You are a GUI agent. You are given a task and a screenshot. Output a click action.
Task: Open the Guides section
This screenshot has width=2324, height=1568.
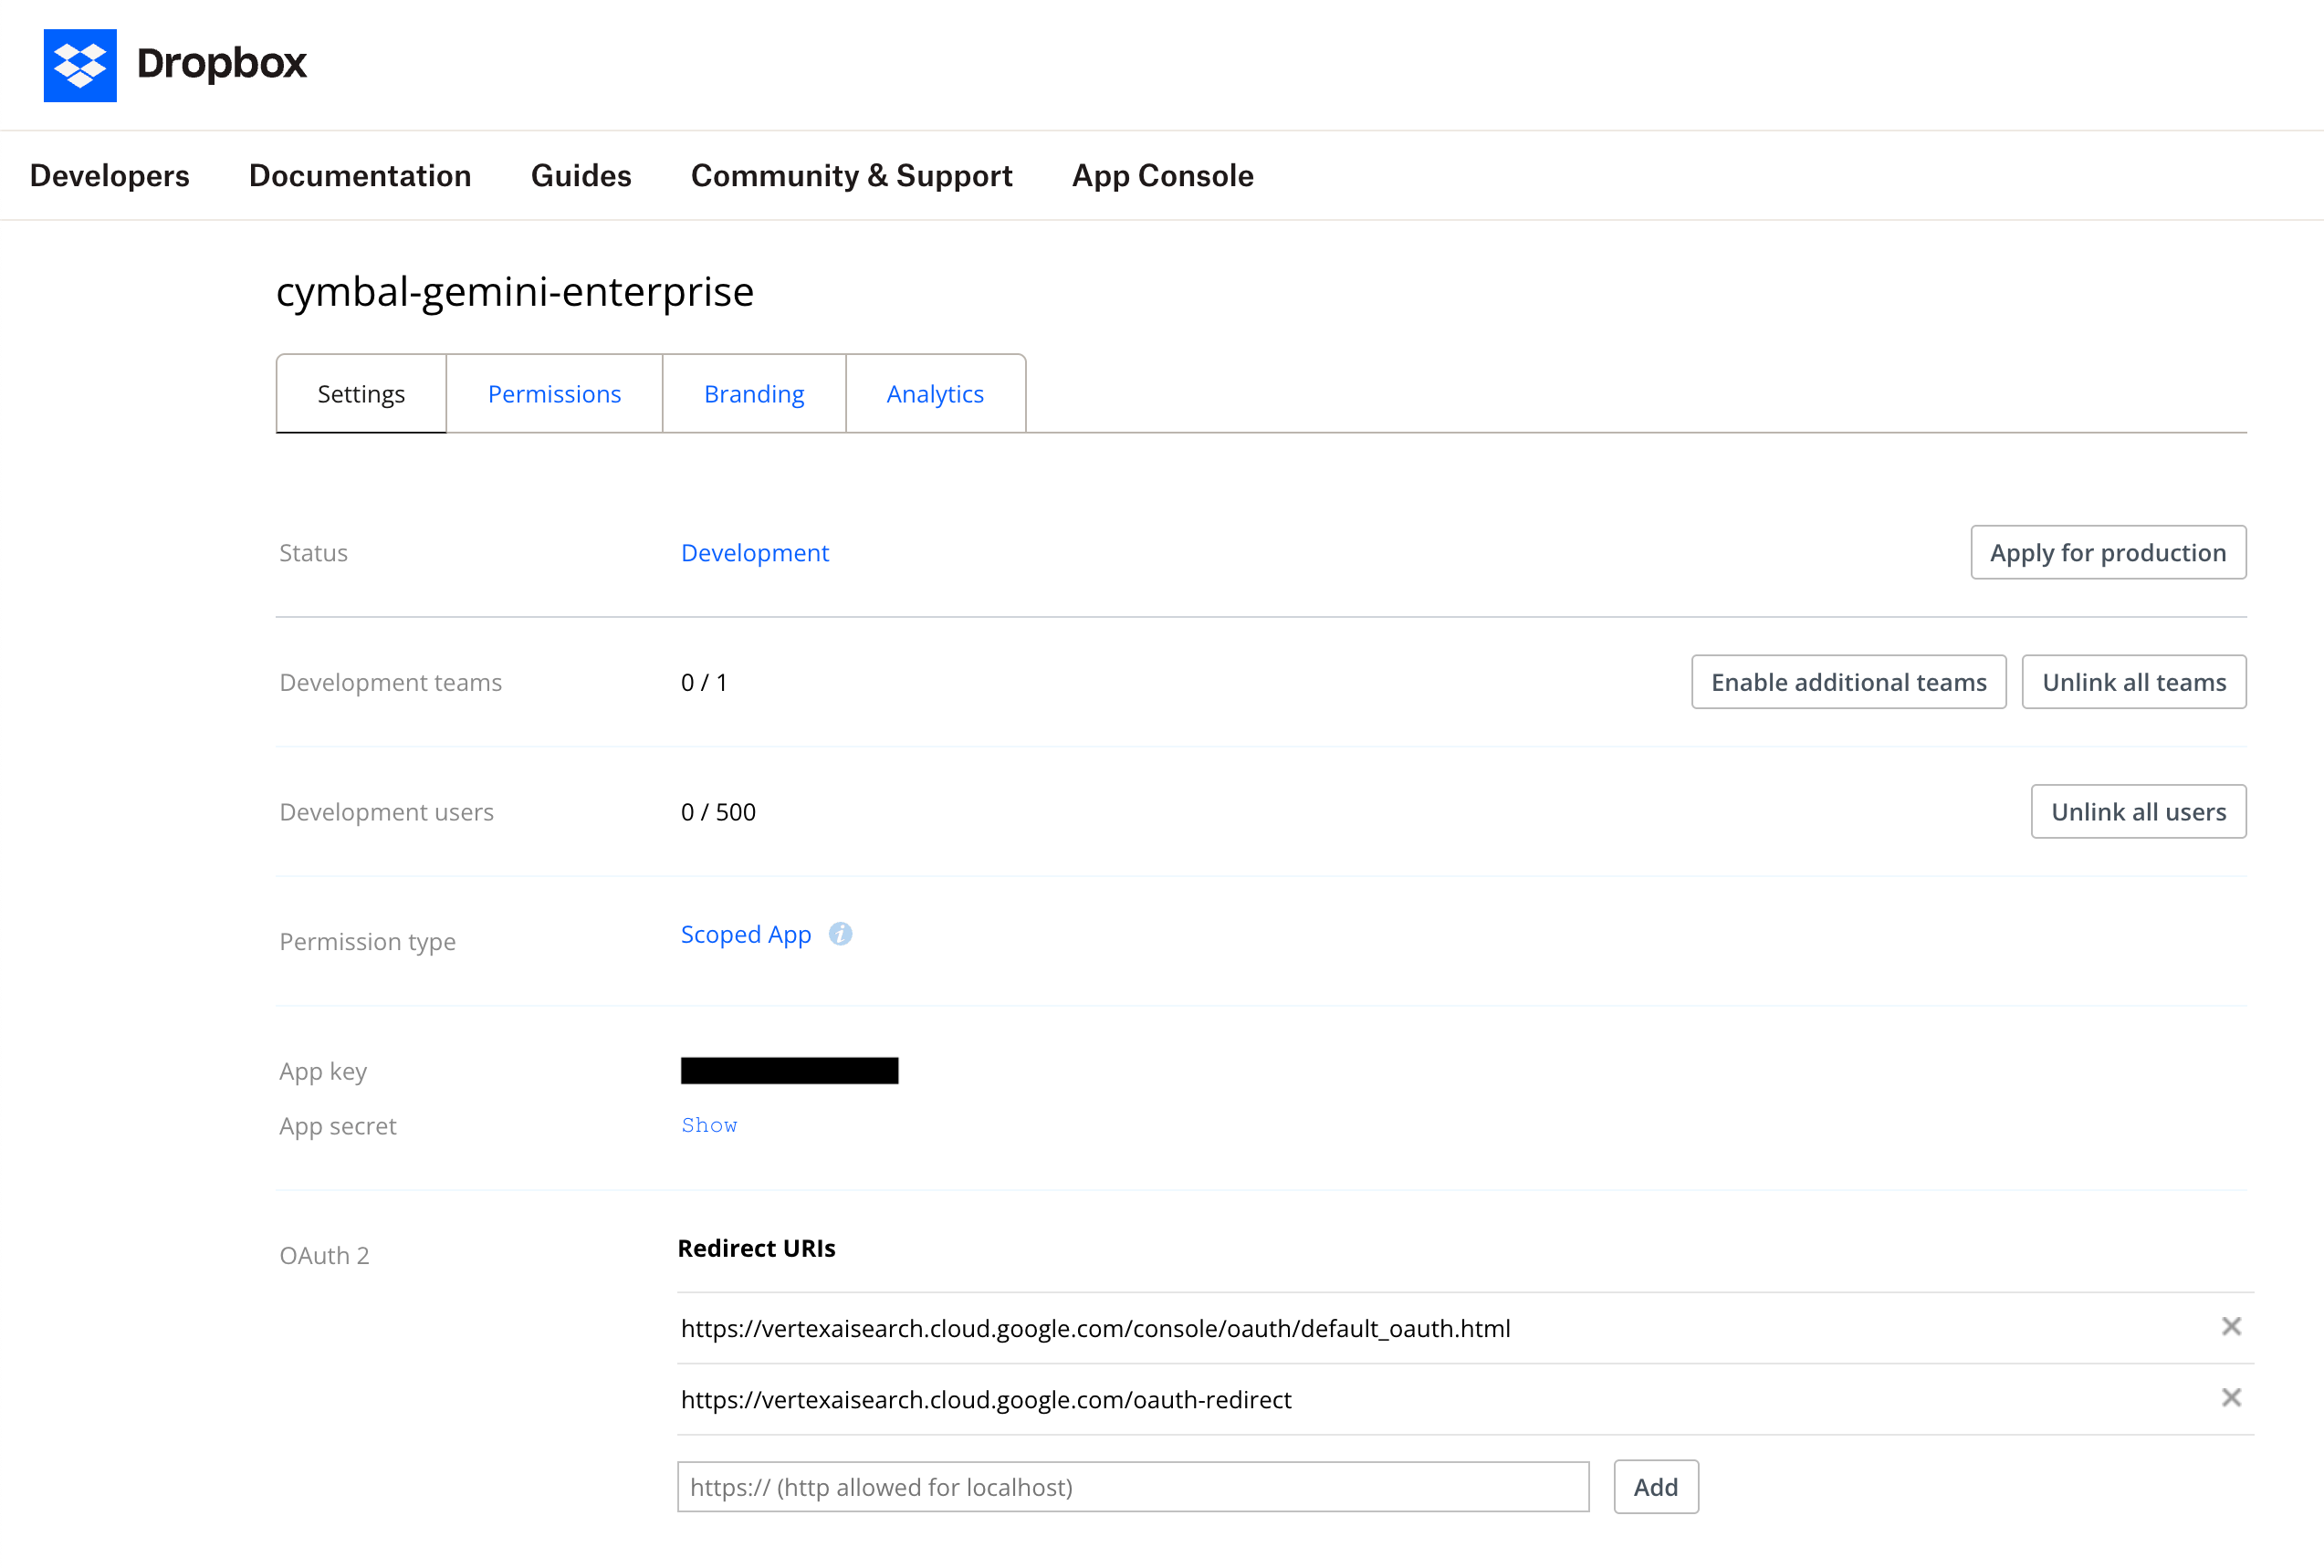point(581,175)
